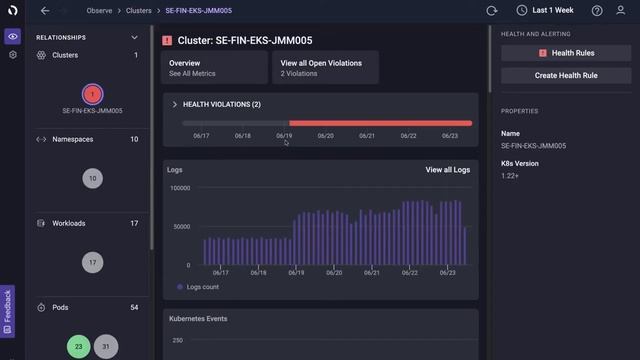
Task: Click SE-FIN-EKS-JMM005 in the breadcrumb
Action: pyautogui.click(x=198, y=11)
